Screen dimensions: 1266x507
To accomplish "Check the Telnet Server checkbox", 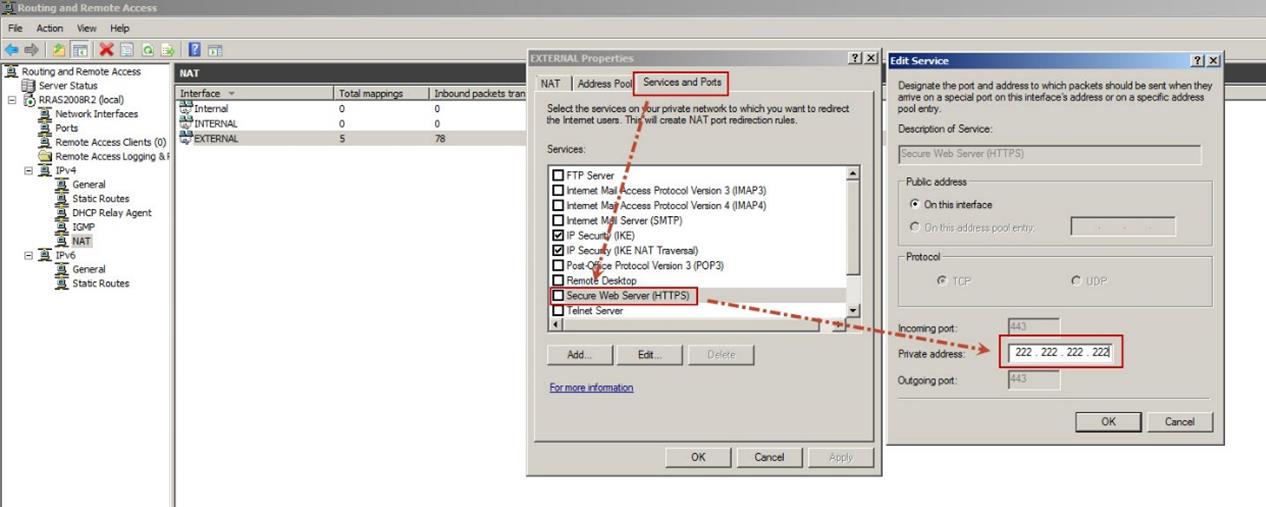I will pos(558,311).
